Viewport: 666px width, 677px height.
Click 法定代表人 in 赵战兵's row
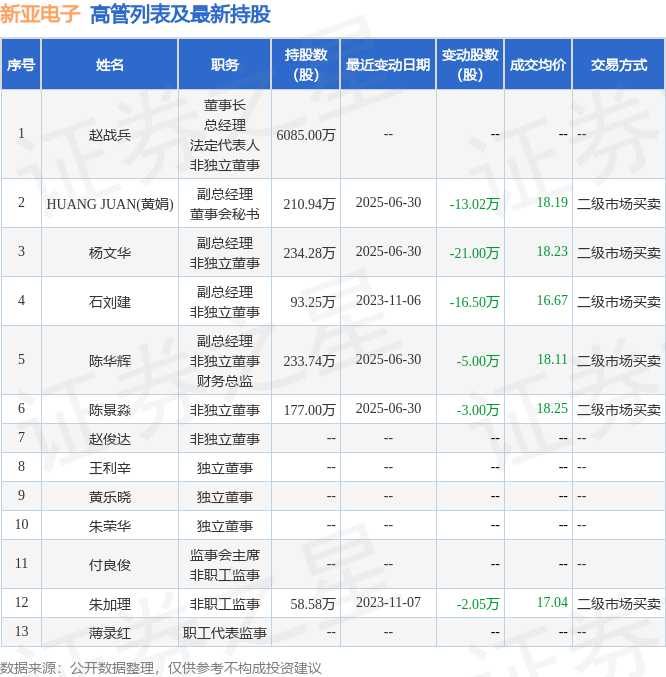pos(225,145)
